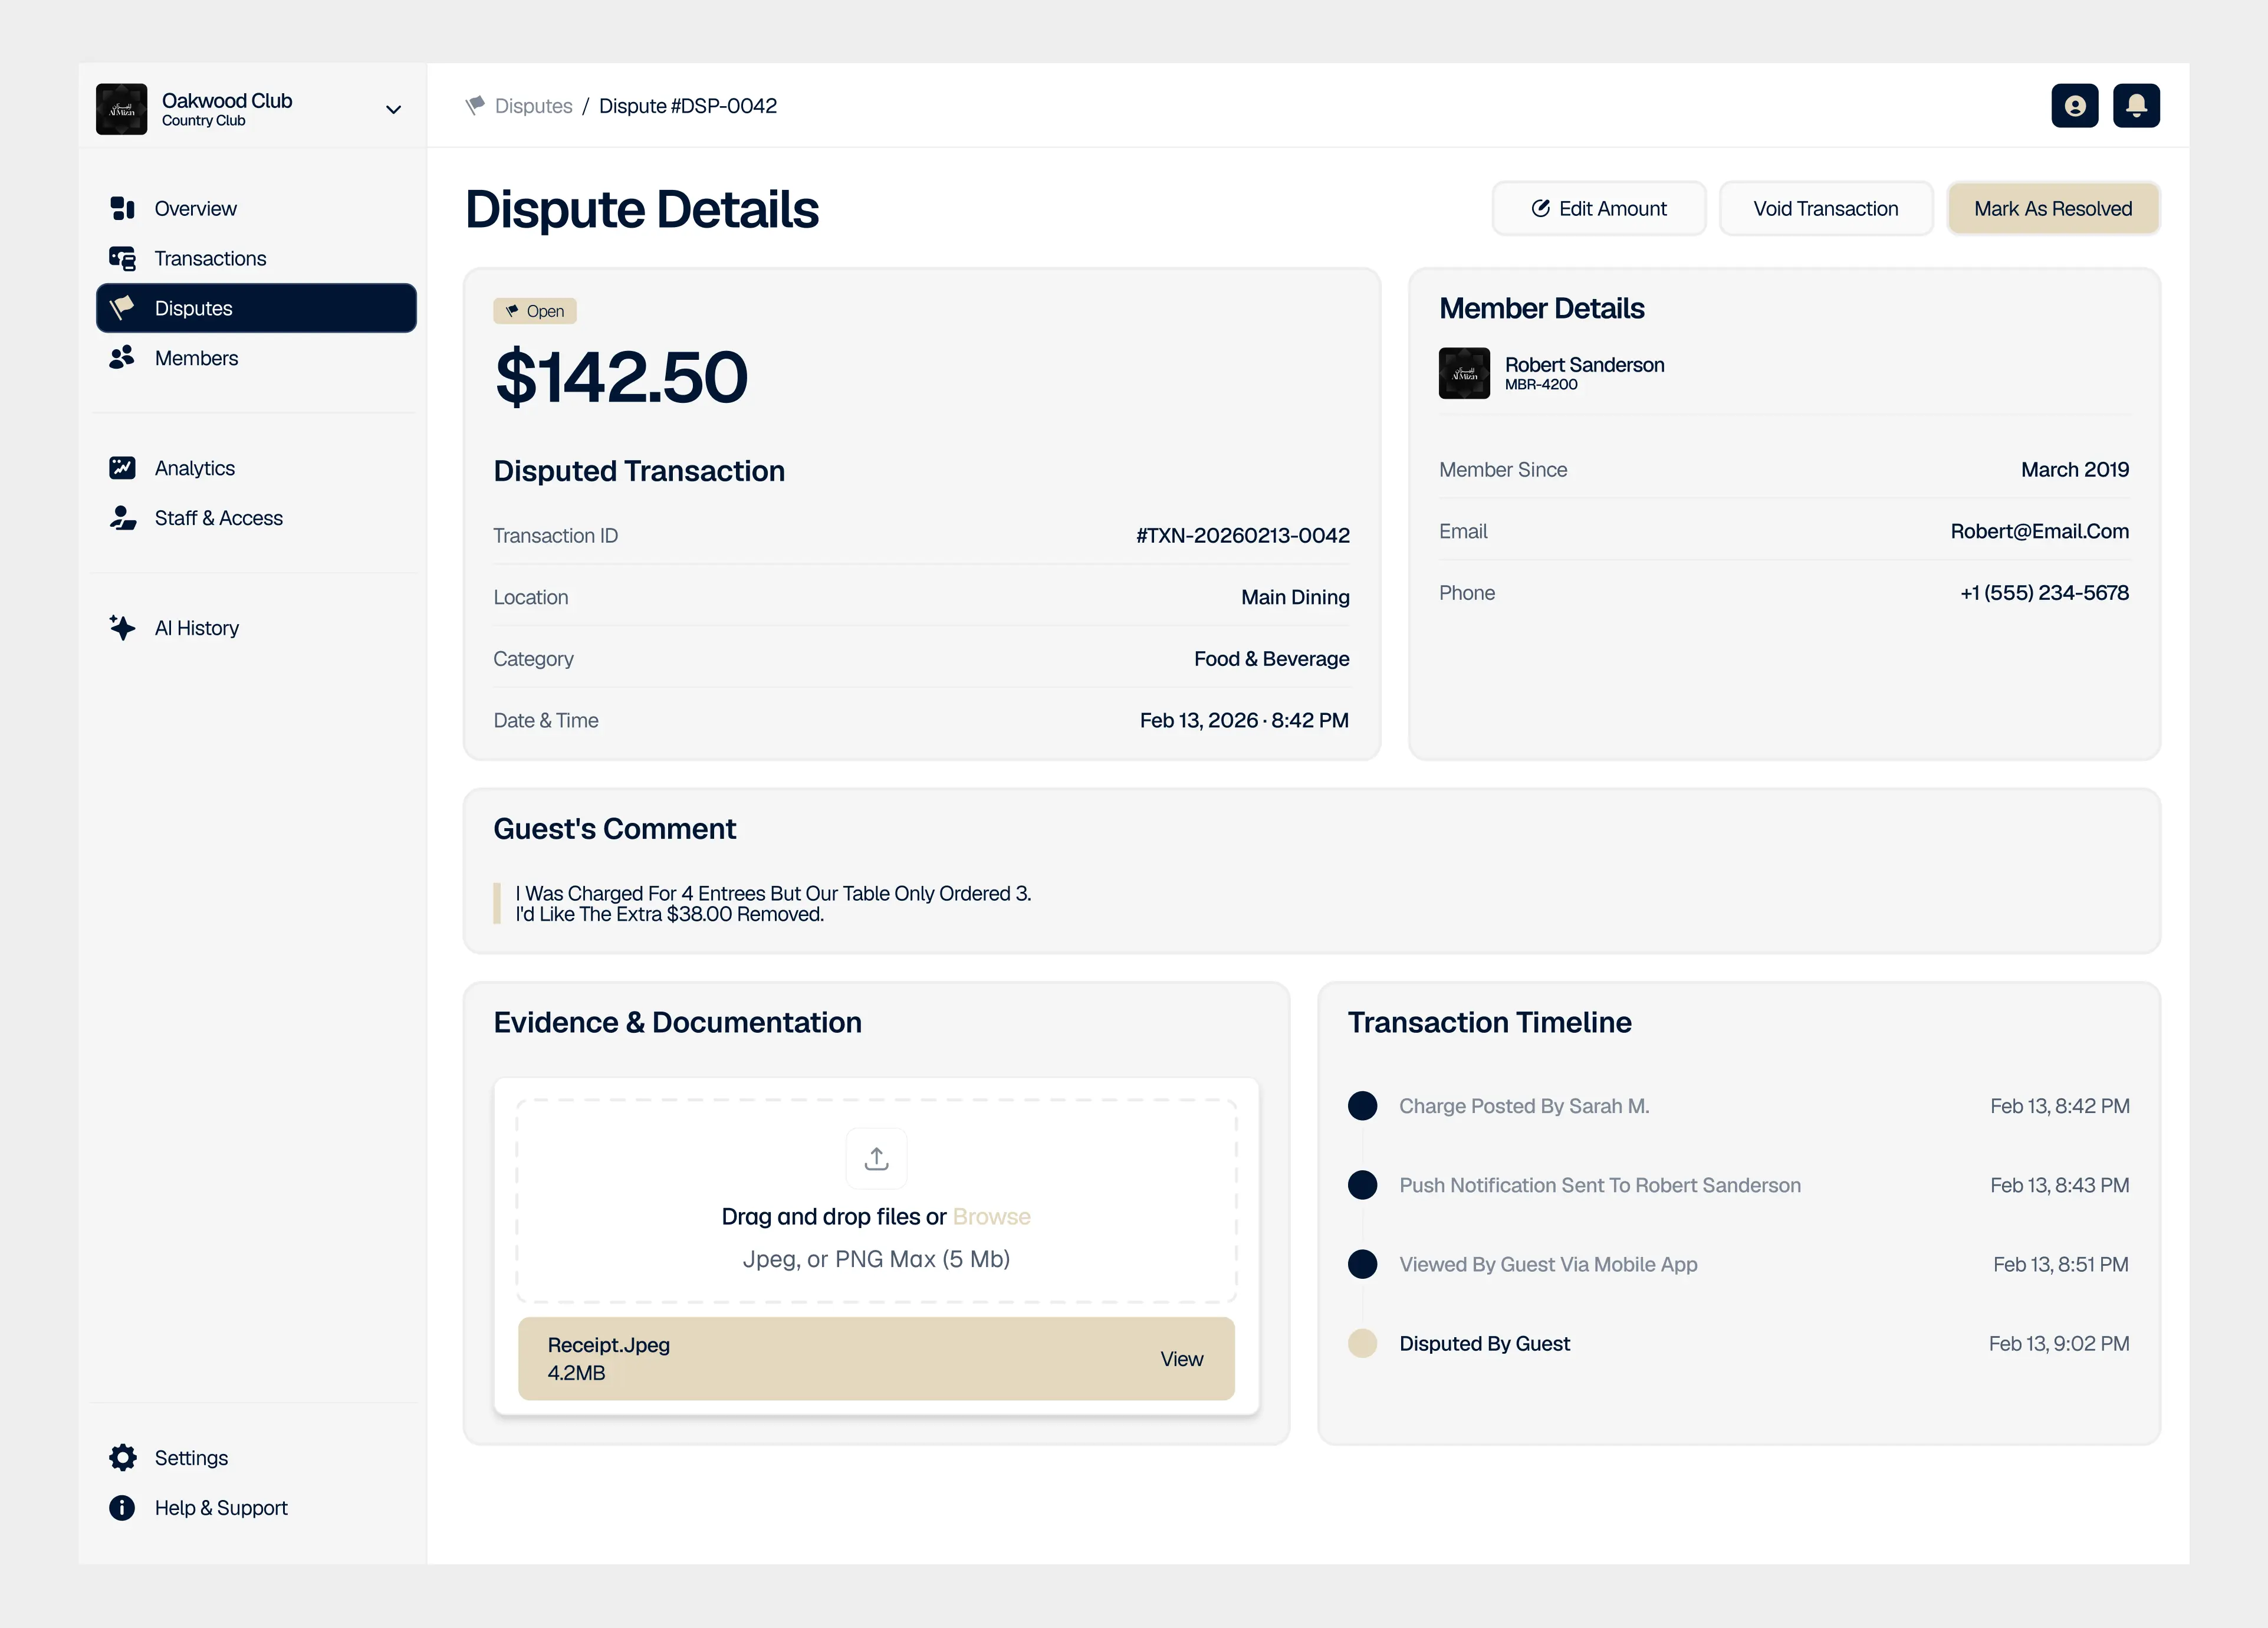The height and width of the screenshot is (1628, 2268).
Task: Select Dispute #DSP-0042 in breadcrumb
Action: [x=688, y=105]
